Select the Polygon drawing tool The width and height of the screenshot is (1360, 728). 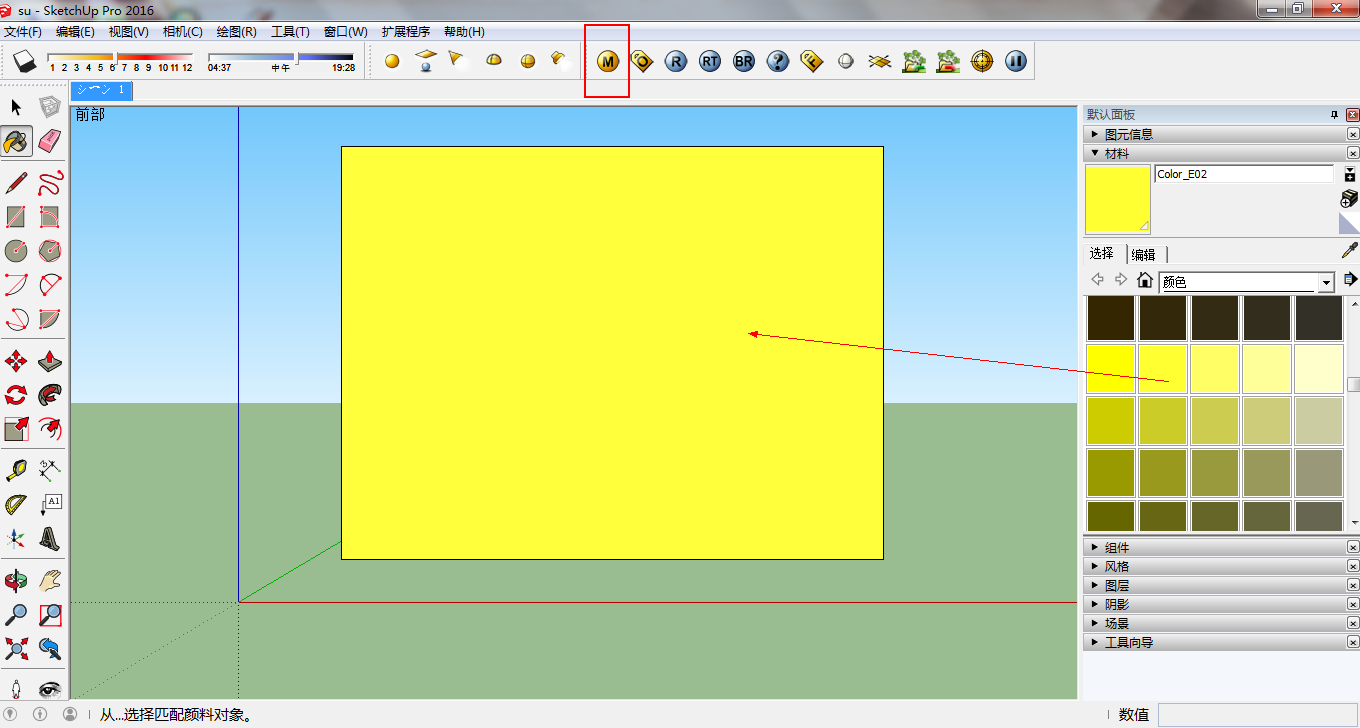[x=50, y=251]
